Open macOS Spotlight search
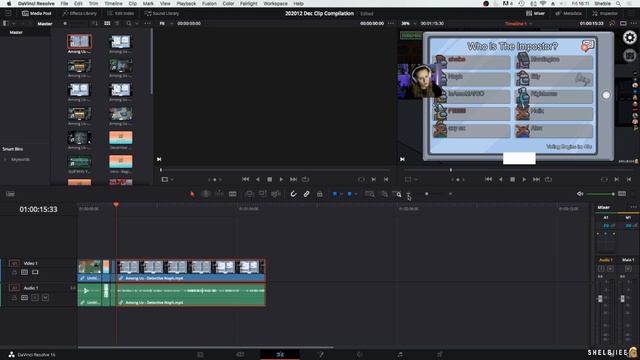640x360 pixels. click(x=618, y=3)
